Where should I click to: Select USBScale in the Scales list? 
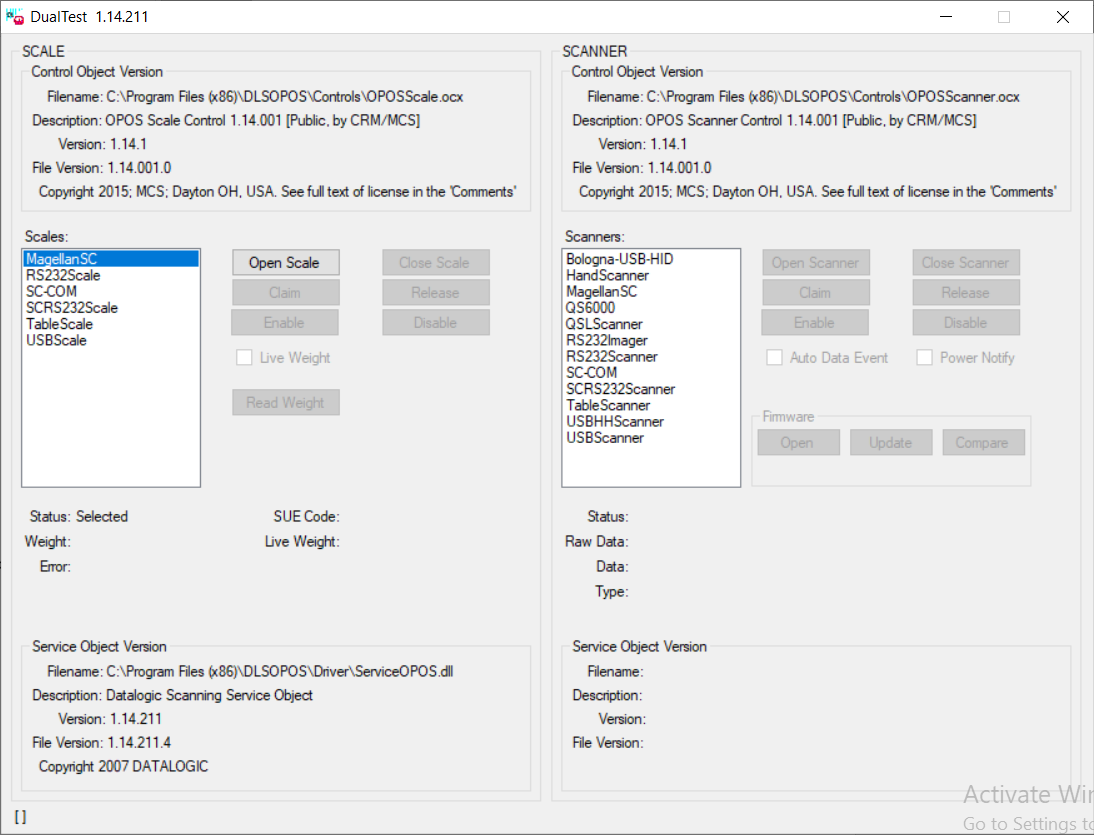click(x=56, y=340)
